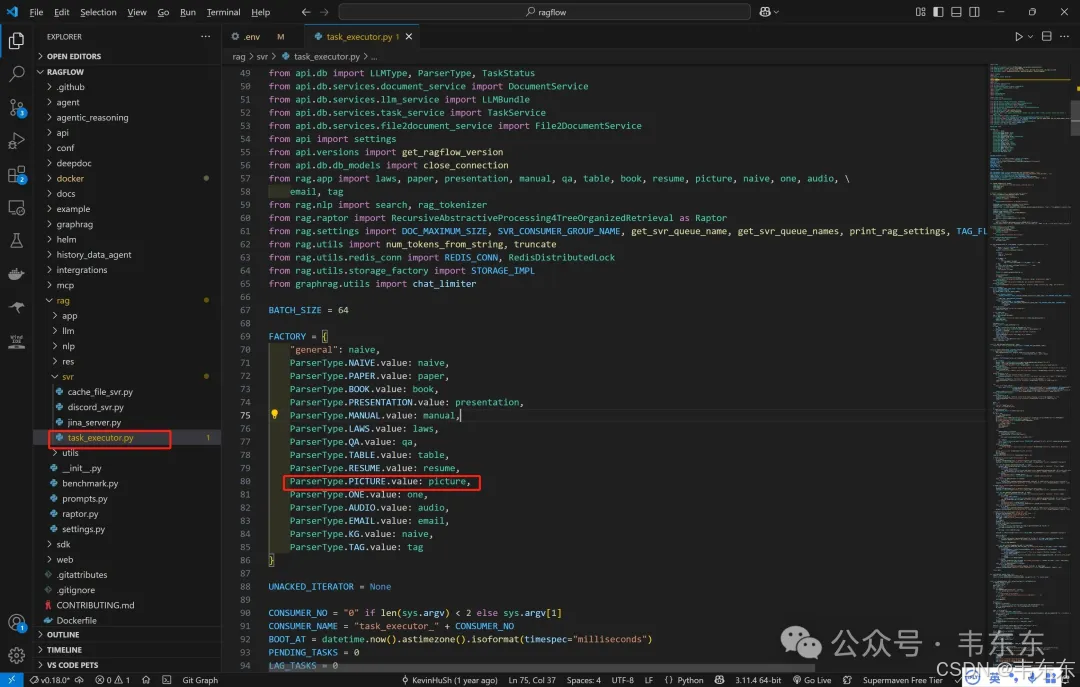Open the Source Control view

pos(17,107)
